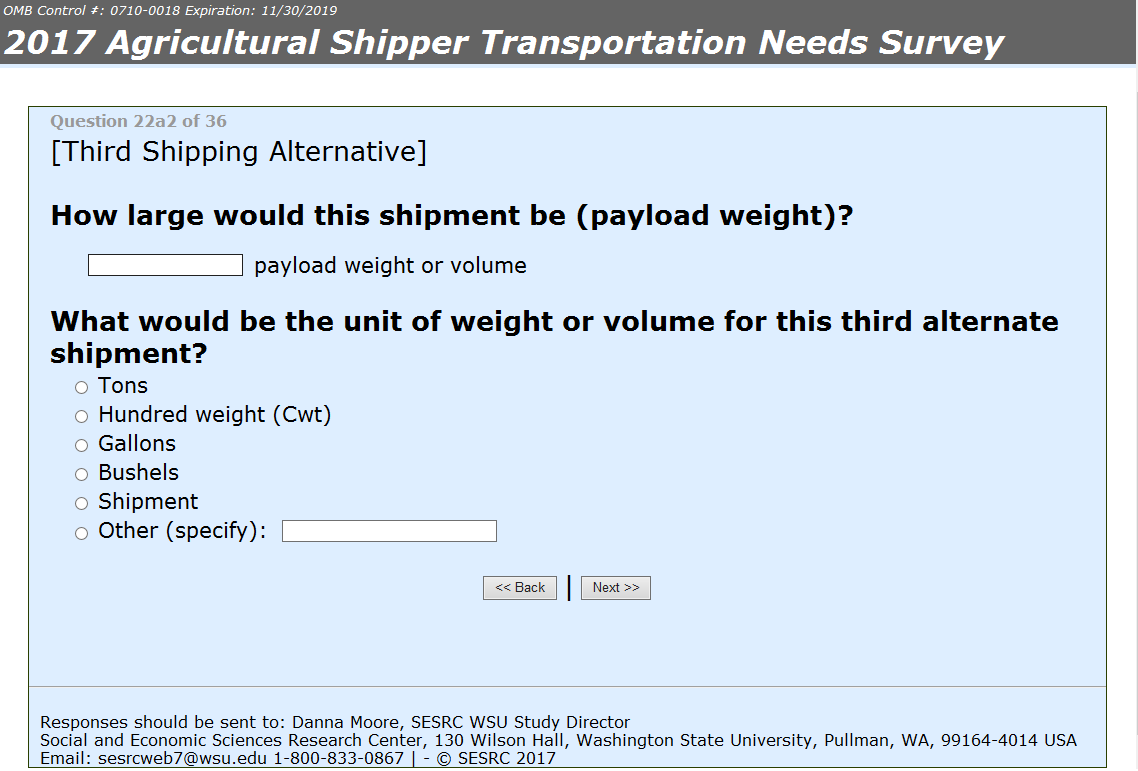Click the OMB Control number text
Screen dimensions: 1138x771
(170, 10)
